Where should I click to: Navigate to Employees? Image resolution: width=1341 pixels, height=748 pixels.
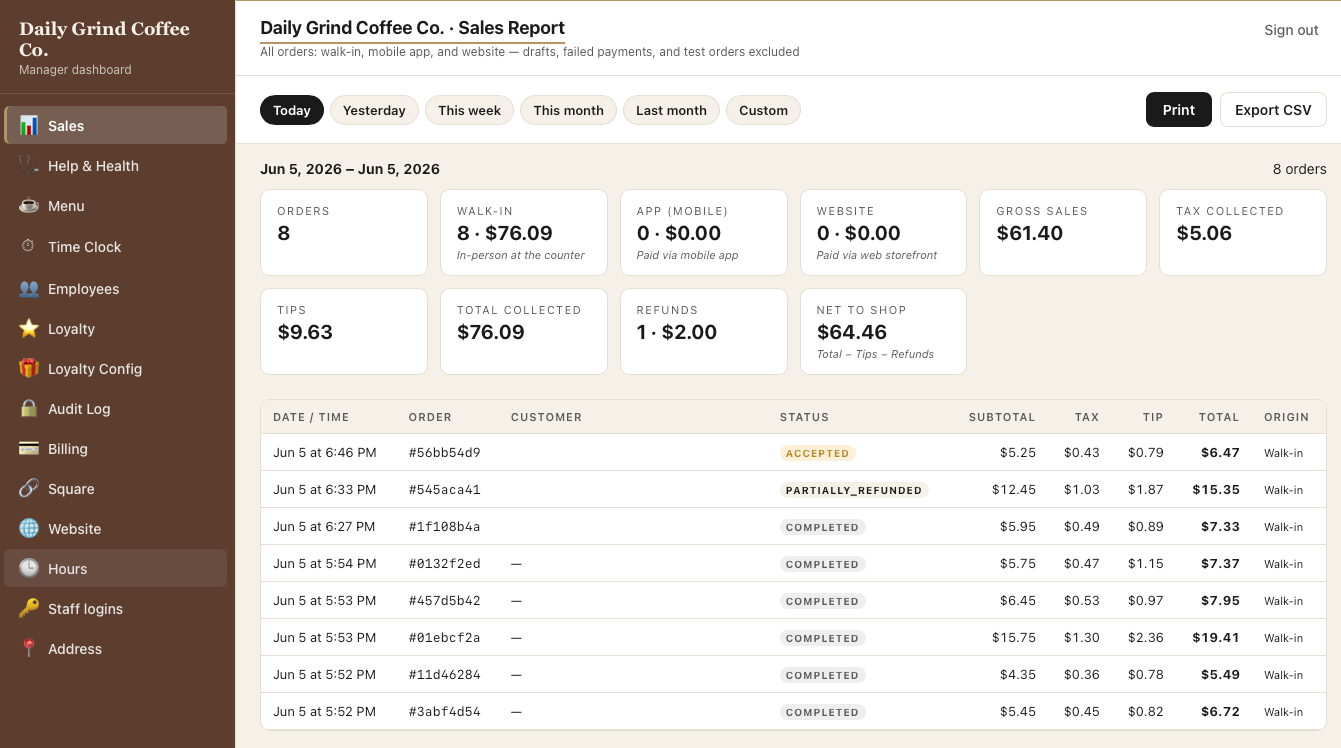[x=83, y=289]
